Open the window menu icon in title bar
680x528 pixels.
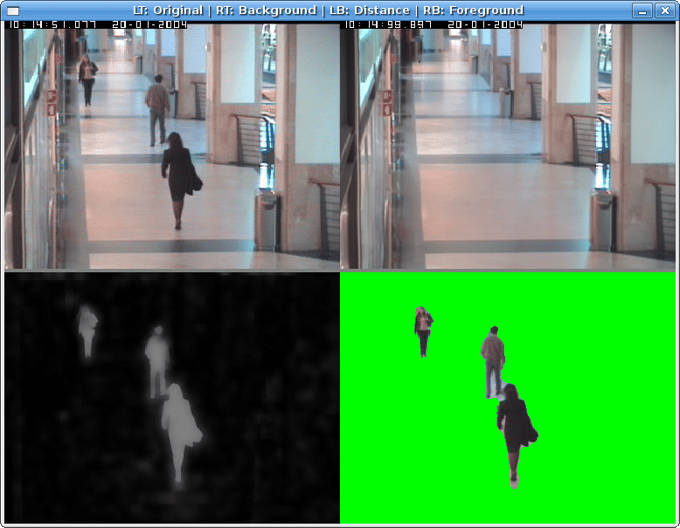(x=13, y=10)
